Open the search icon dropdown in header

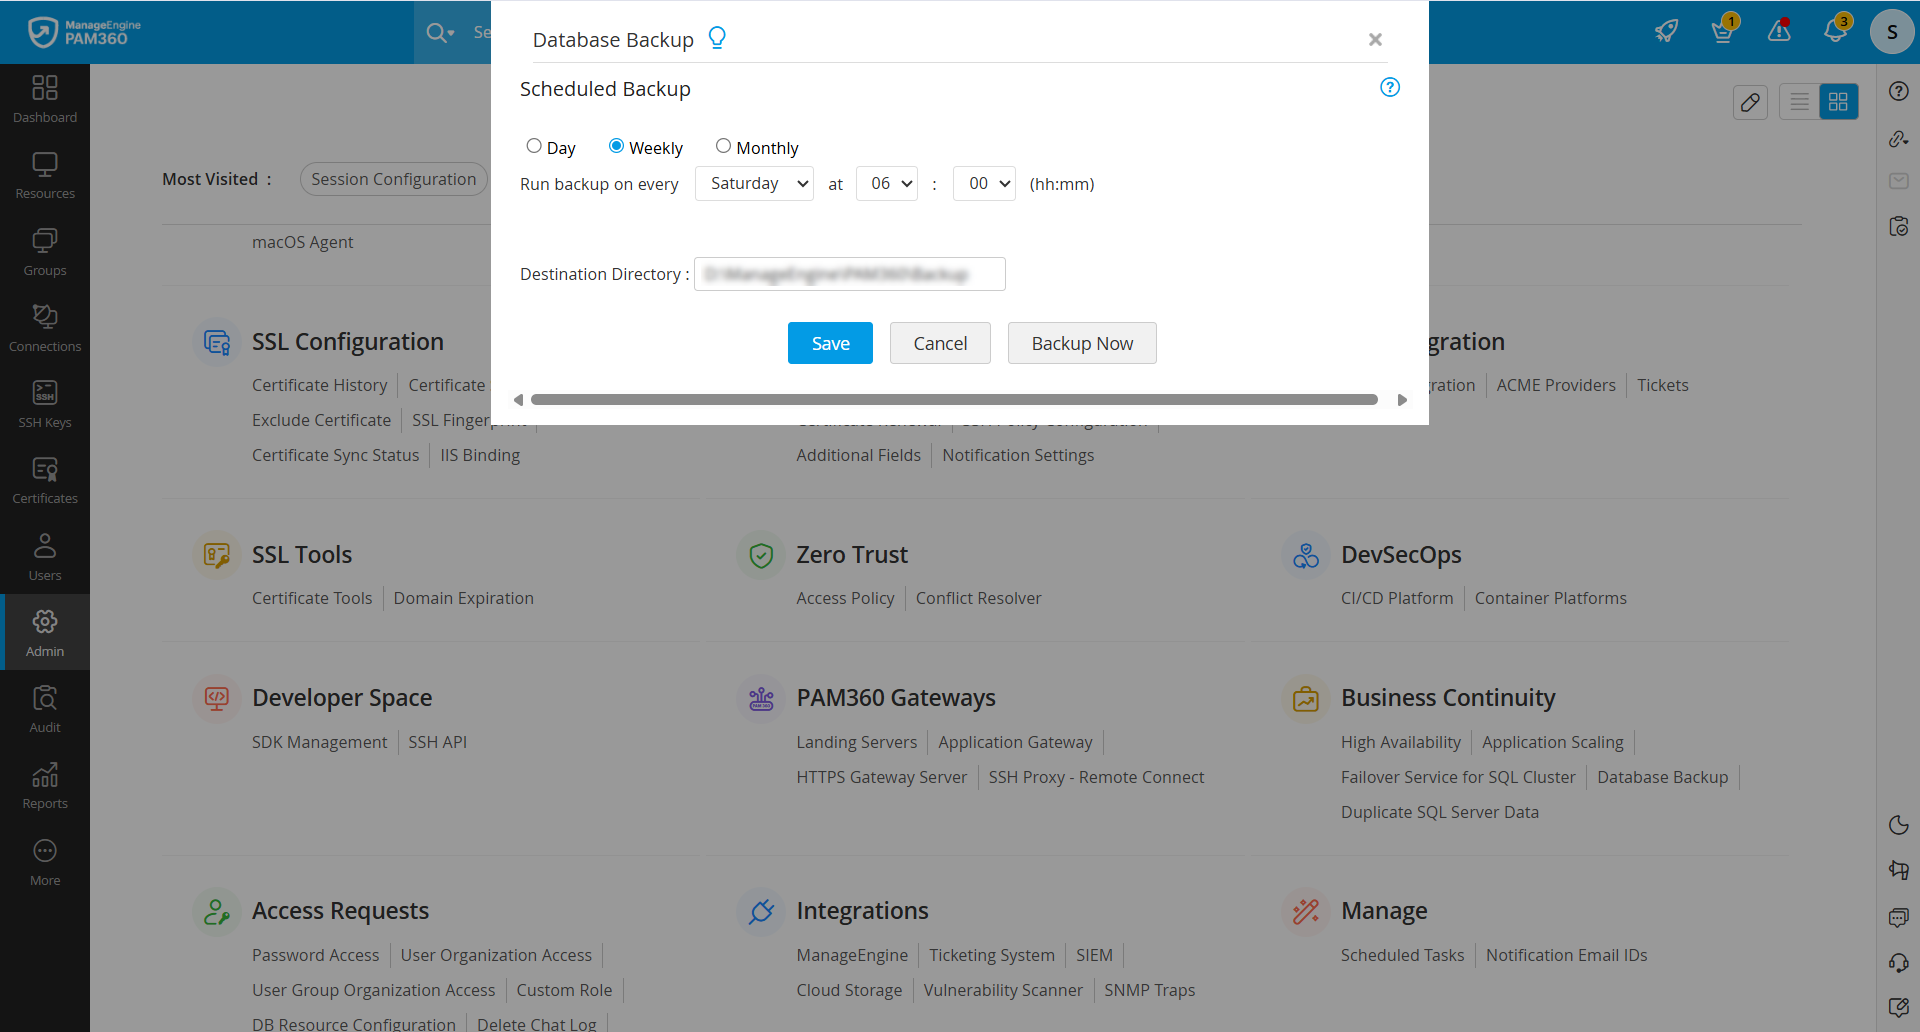tap(440, 33)
